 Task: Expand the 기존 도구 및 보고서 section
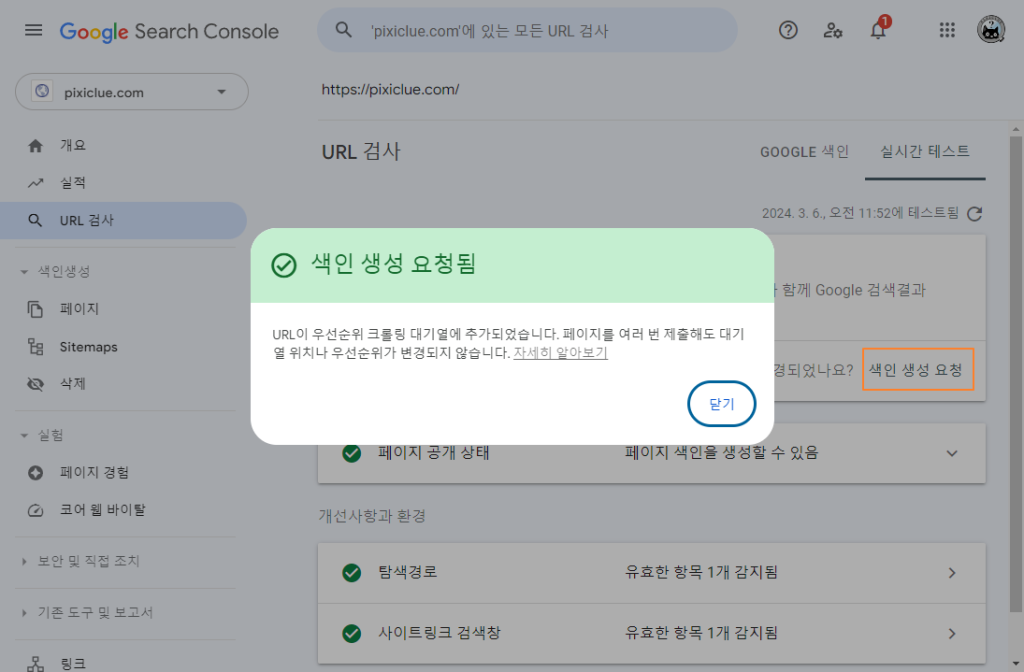[x=24, y=613]
